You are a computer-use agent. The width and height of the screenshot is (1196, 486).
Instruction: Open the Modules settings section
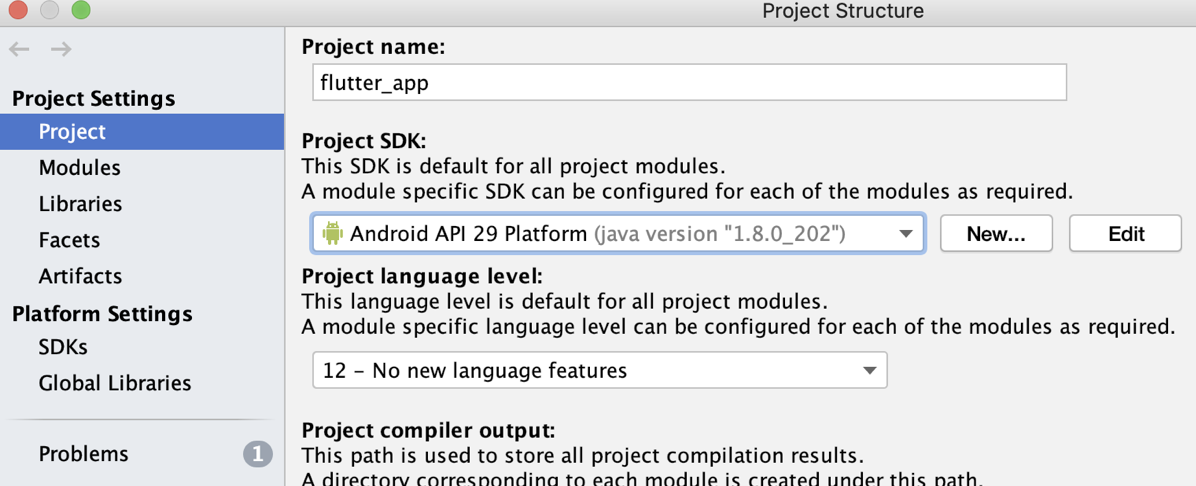point(79,168)
